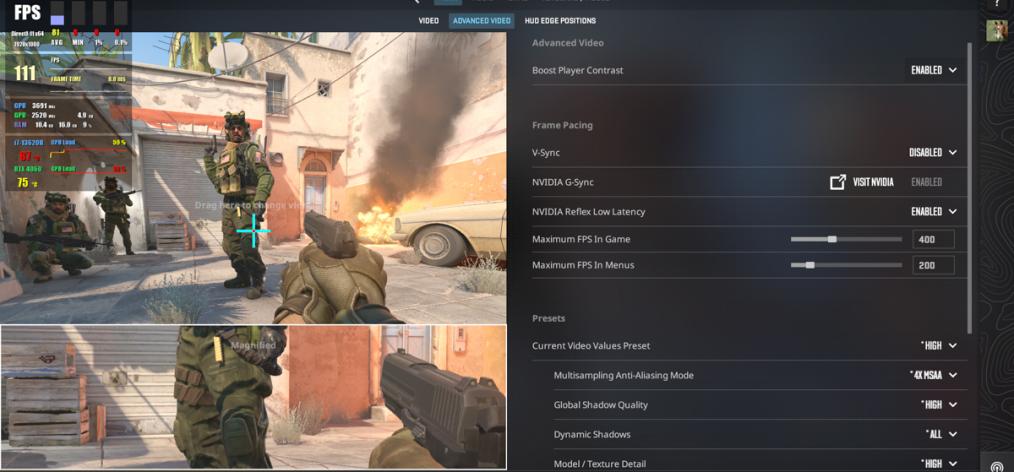Viewport: 1014px width, 472px height.
Task: Expand the NVIDIA Reflex Low Latency dropdown
Action: click(x=934, y=211)
